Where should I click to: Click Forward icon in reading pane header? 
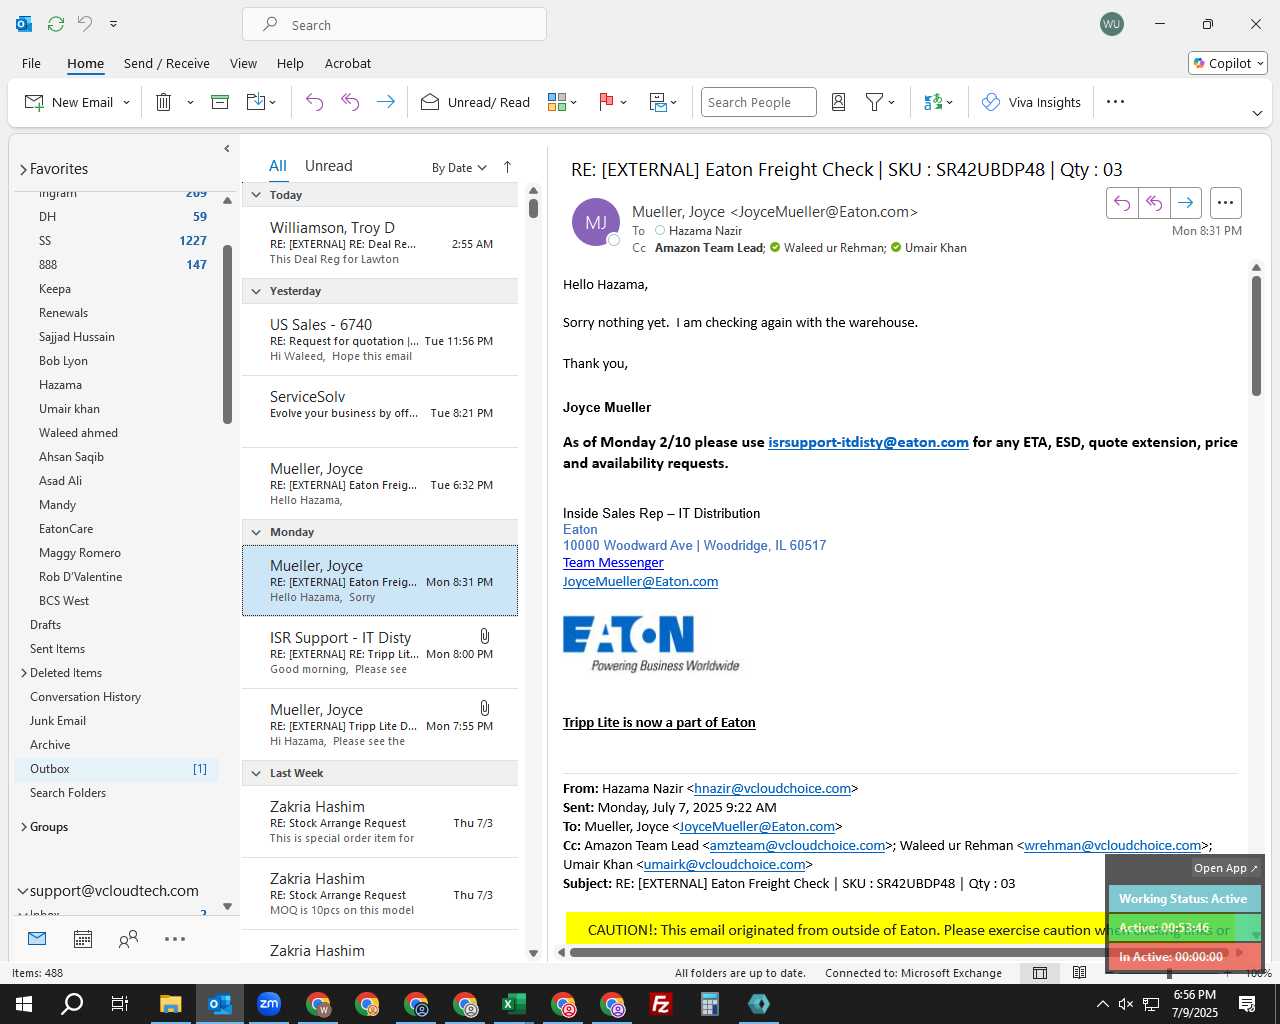1185,203
